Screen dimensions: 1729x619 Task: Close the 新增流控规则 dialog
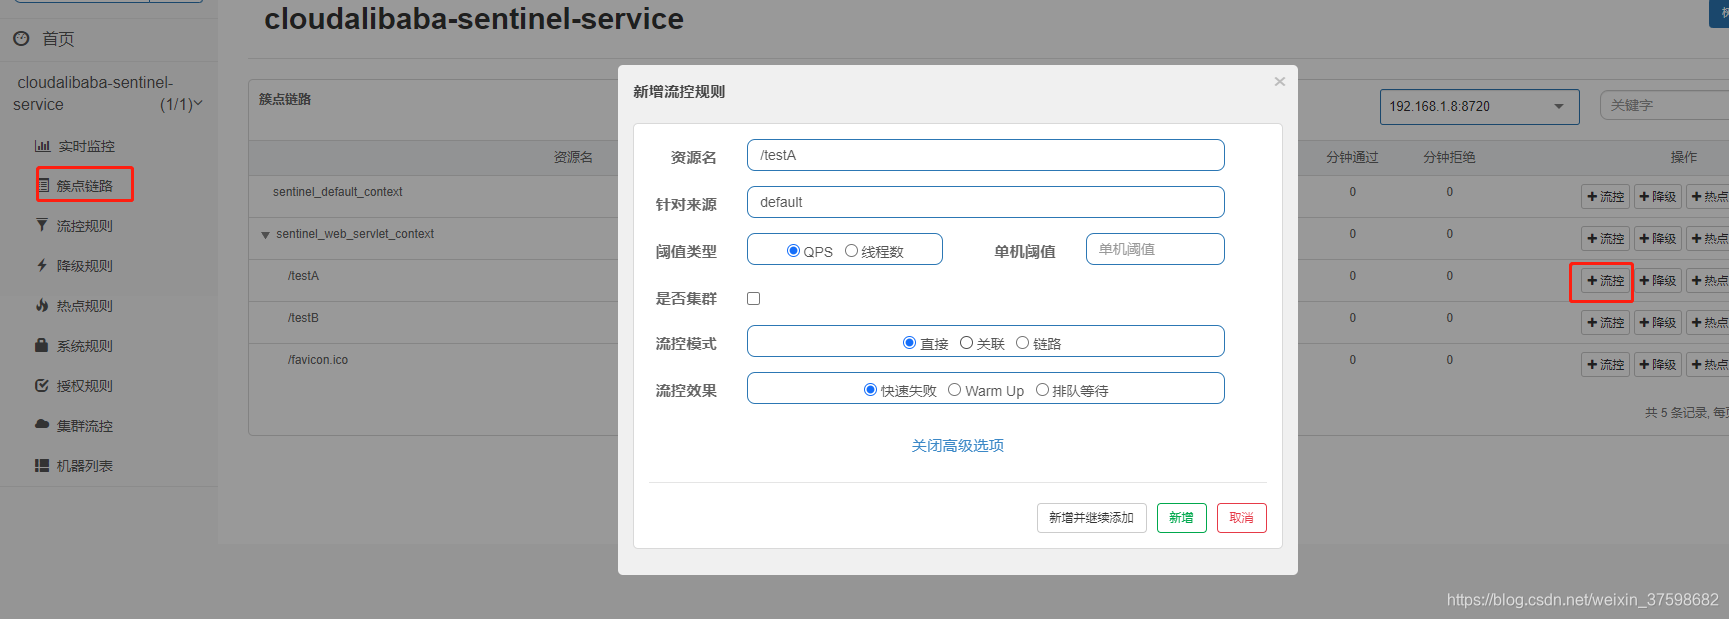1279,82
